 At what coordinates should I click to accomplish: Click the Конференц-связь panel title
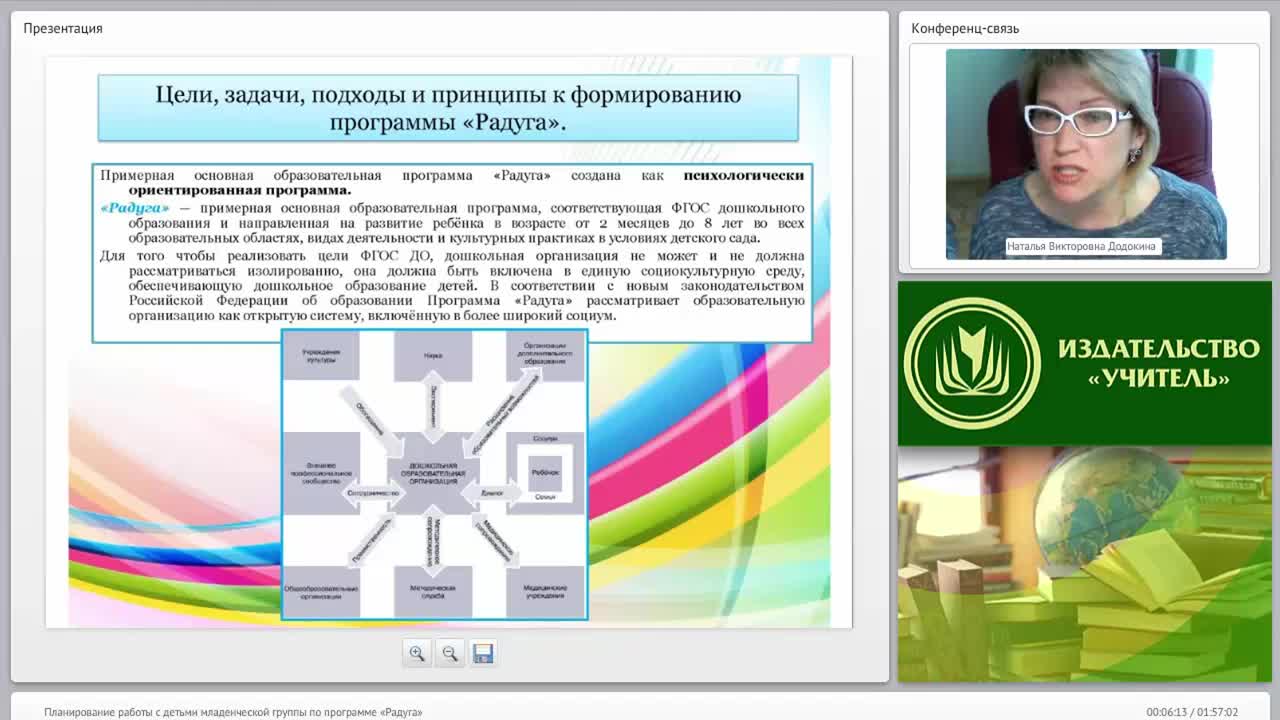pos(965,28)
